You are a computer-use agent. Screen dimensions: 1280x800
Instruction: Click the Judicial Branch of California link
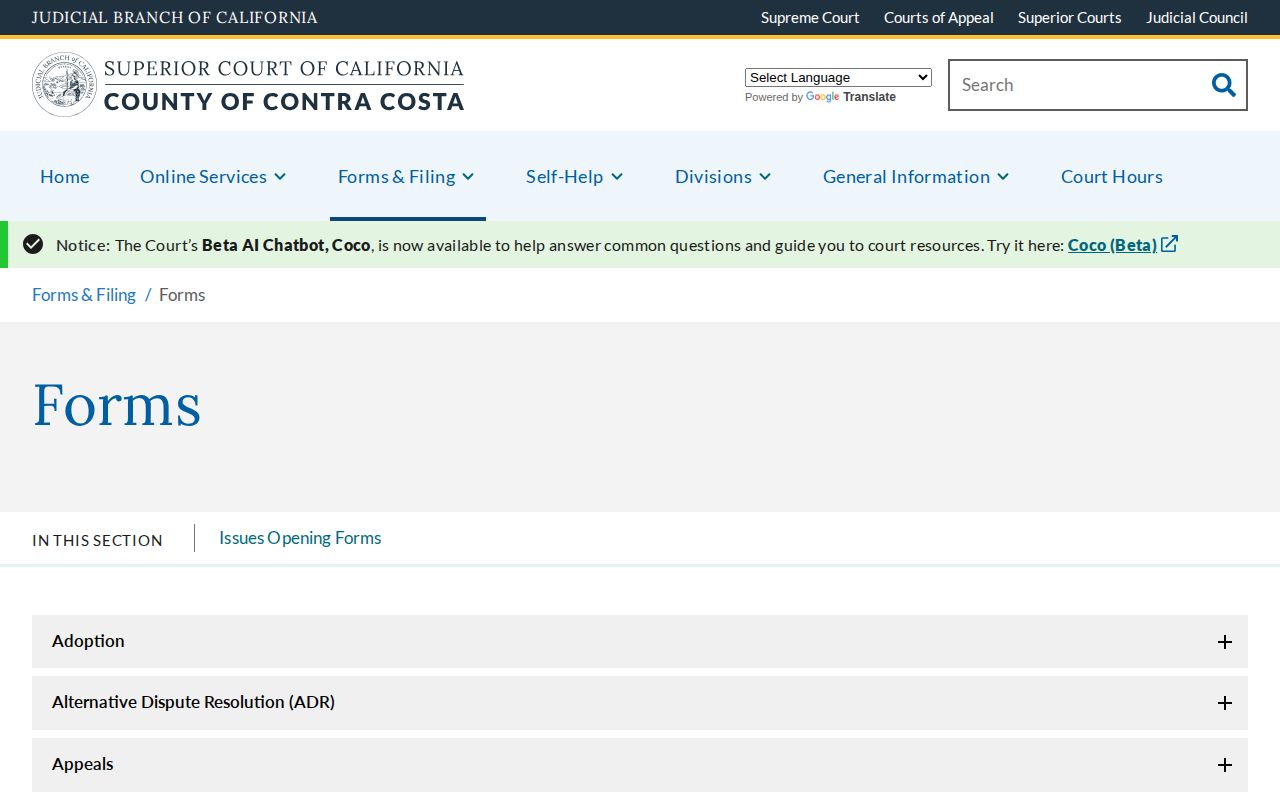click(175, 17)
